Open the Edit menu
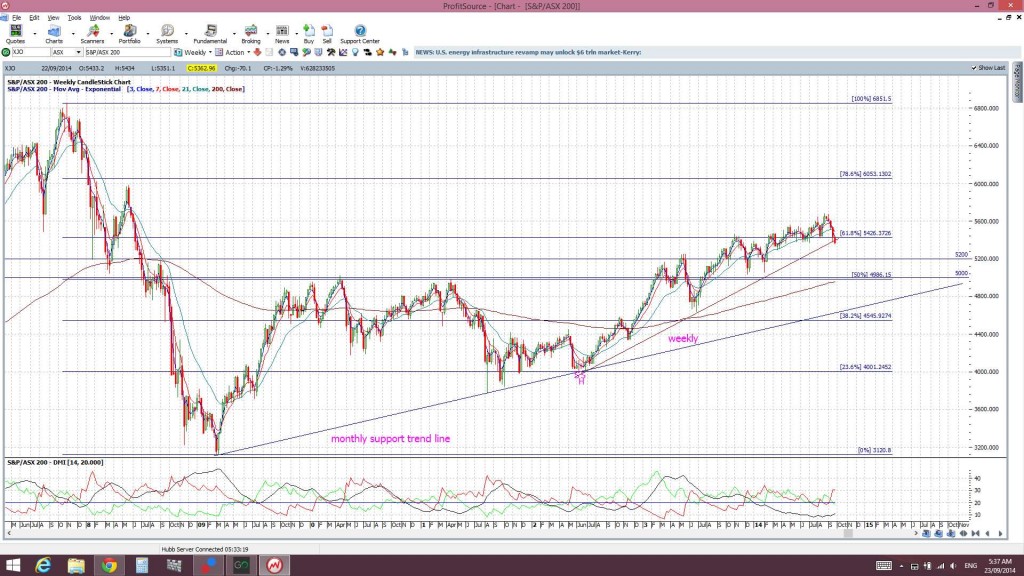 tap(34, 18)
